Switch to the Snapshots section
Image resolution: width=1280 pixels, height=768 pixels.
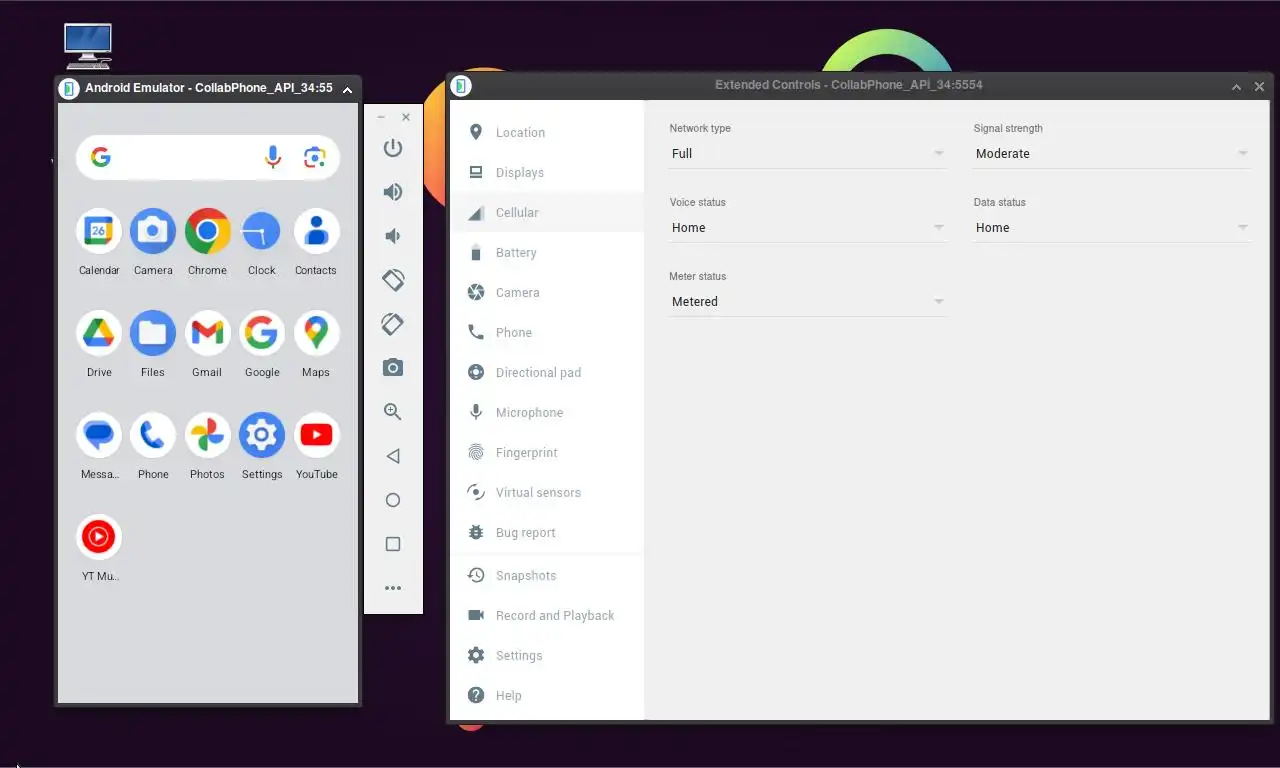coord(547,575)
